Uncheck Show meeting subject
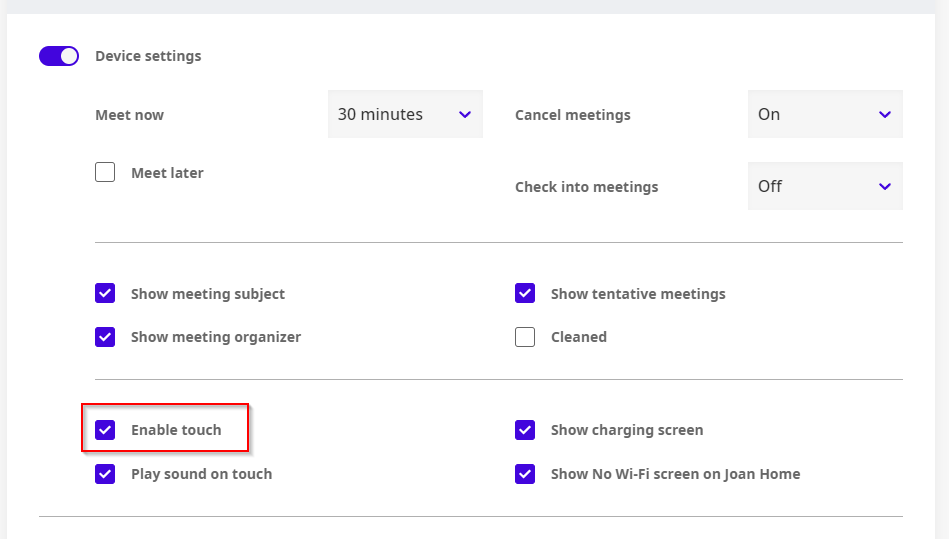The image size is (949, 539). [x=105, y=293]
